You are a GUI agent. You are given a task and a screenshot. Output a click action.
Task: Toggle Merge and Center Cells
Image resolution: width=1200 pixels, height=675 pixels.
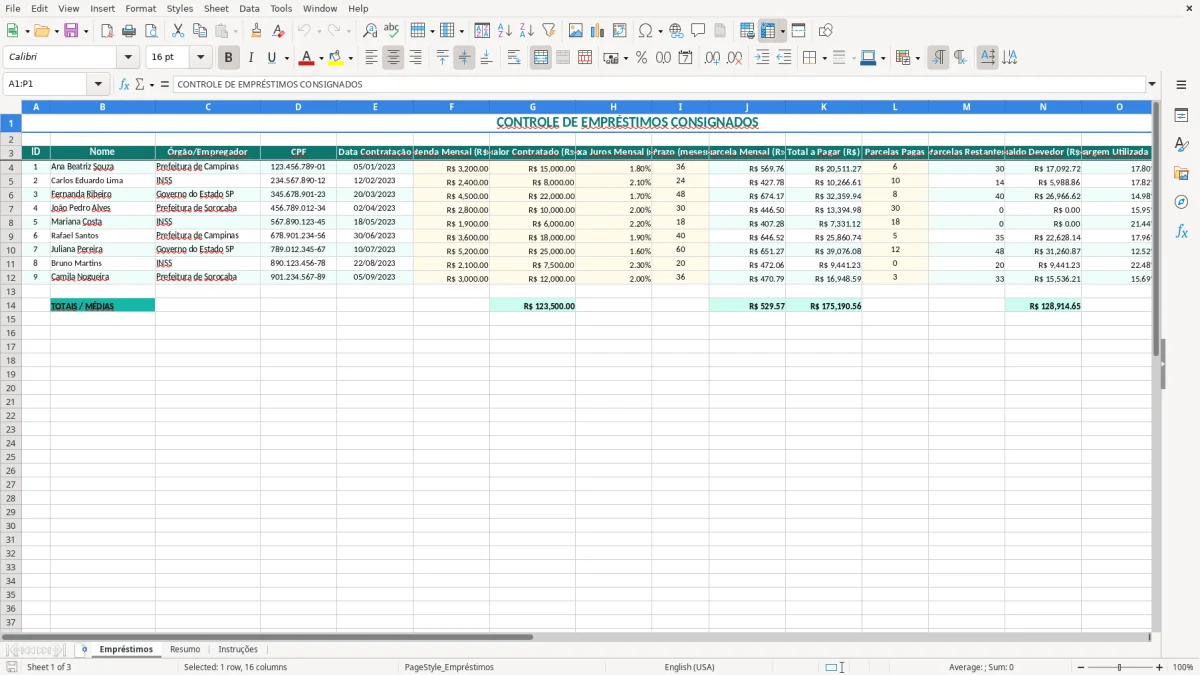coord(541,58)
